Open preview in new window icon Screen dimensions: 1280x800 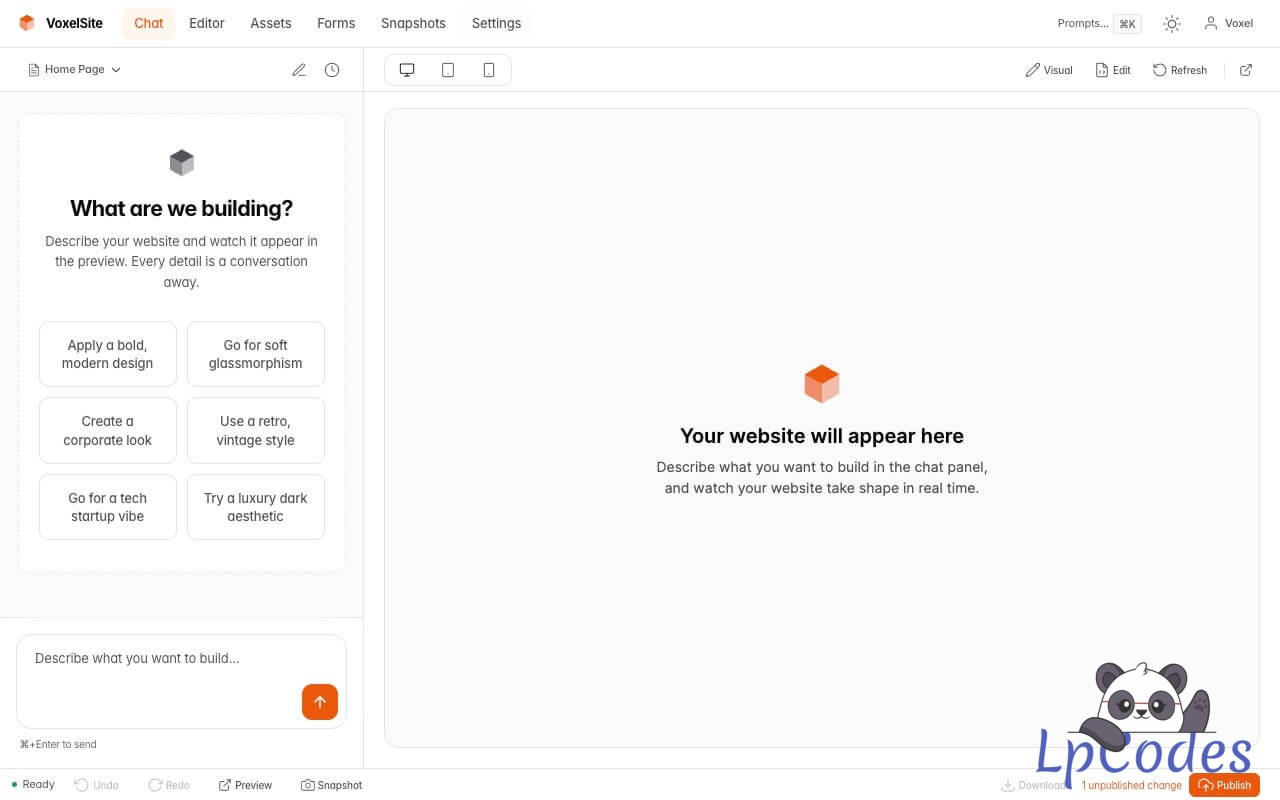1246,70
